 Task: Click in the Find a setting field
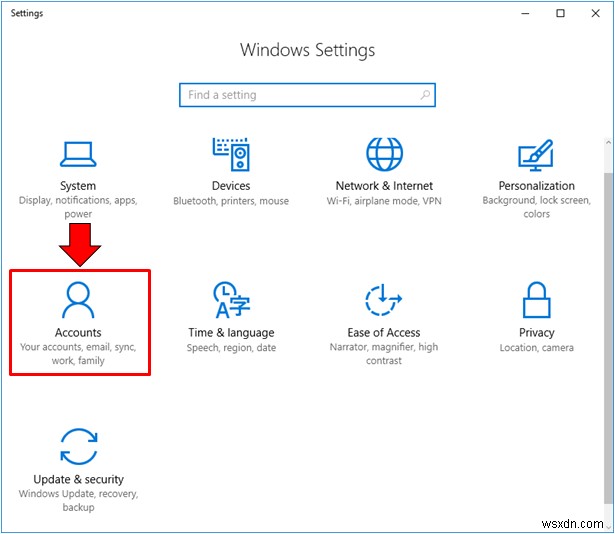coord(307,95)
